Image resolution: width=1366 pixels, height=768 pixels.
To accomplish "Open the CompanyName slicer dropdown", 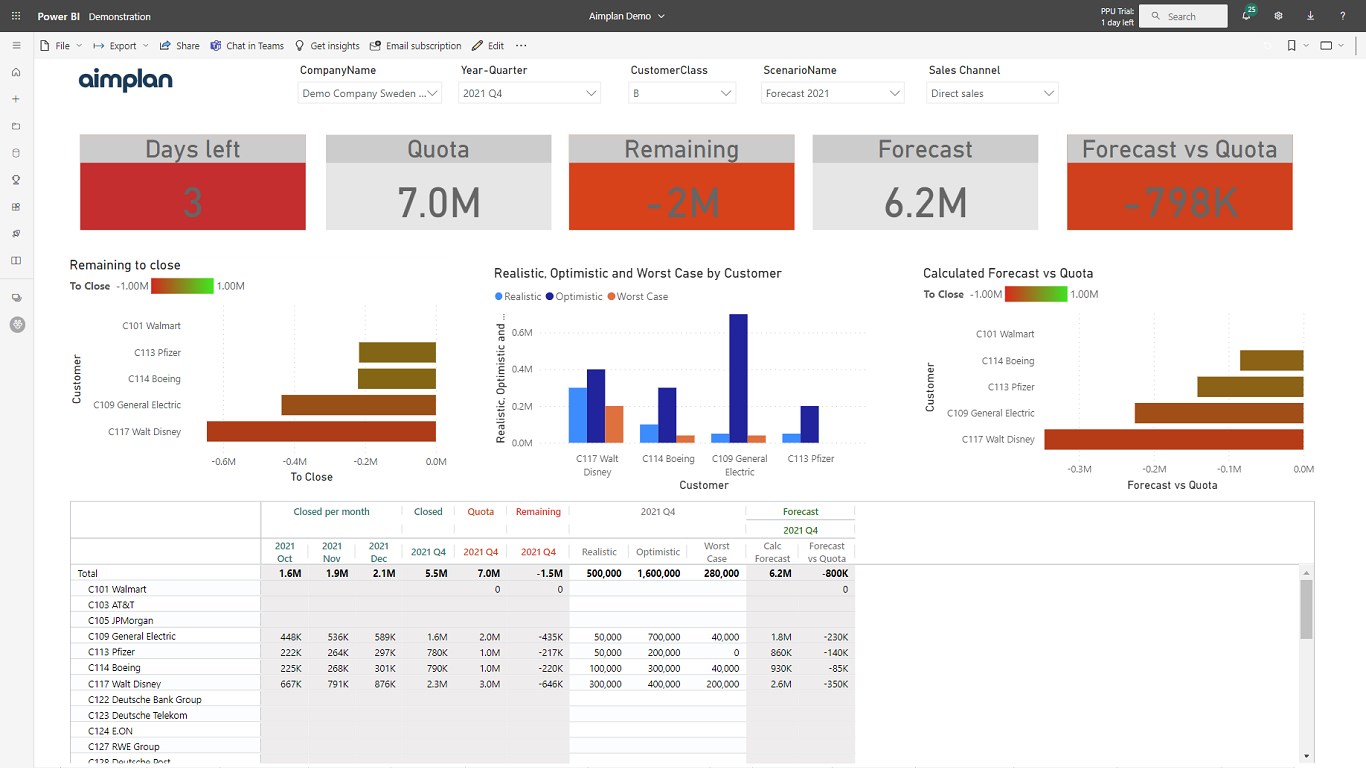I will point(370,93).
